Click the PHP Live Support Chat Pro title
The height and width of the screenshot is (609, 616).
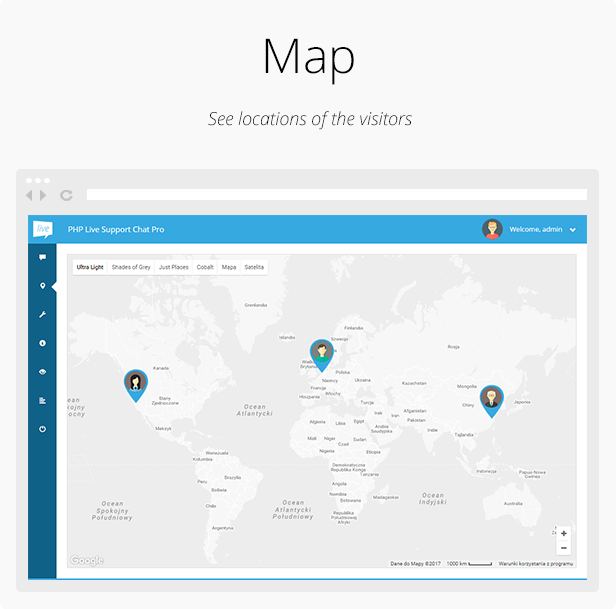tap(116, 229)
